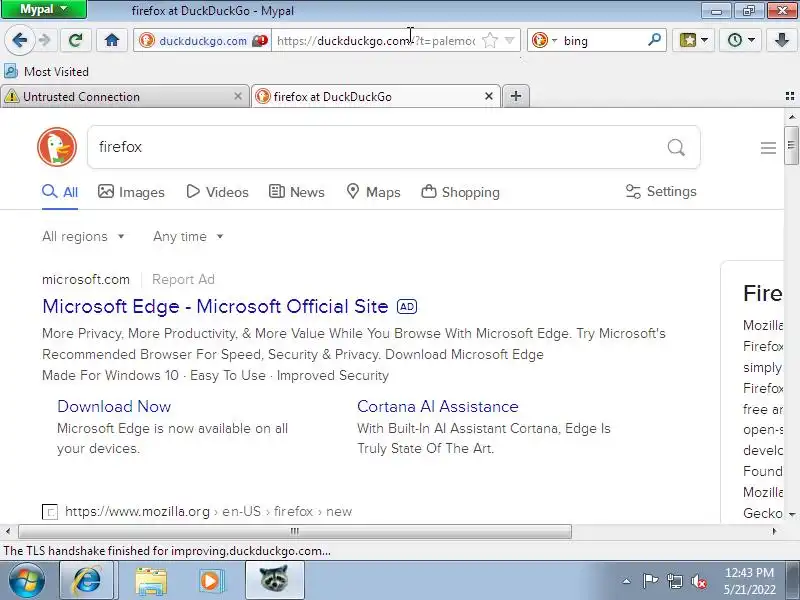Show hidden tray icons arrow
This screenshot has width=800, height=600.
[627, 581]
